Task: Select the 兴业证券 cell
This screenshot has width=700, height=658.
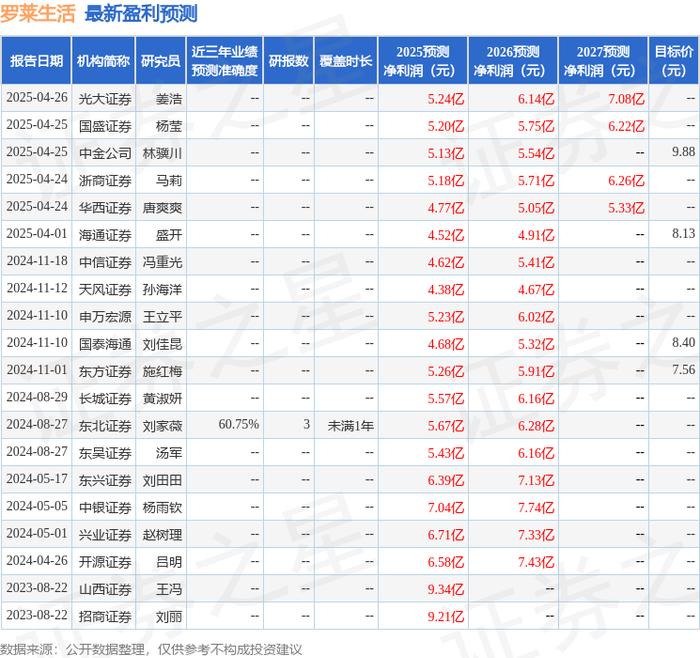Action: (105, 534)
